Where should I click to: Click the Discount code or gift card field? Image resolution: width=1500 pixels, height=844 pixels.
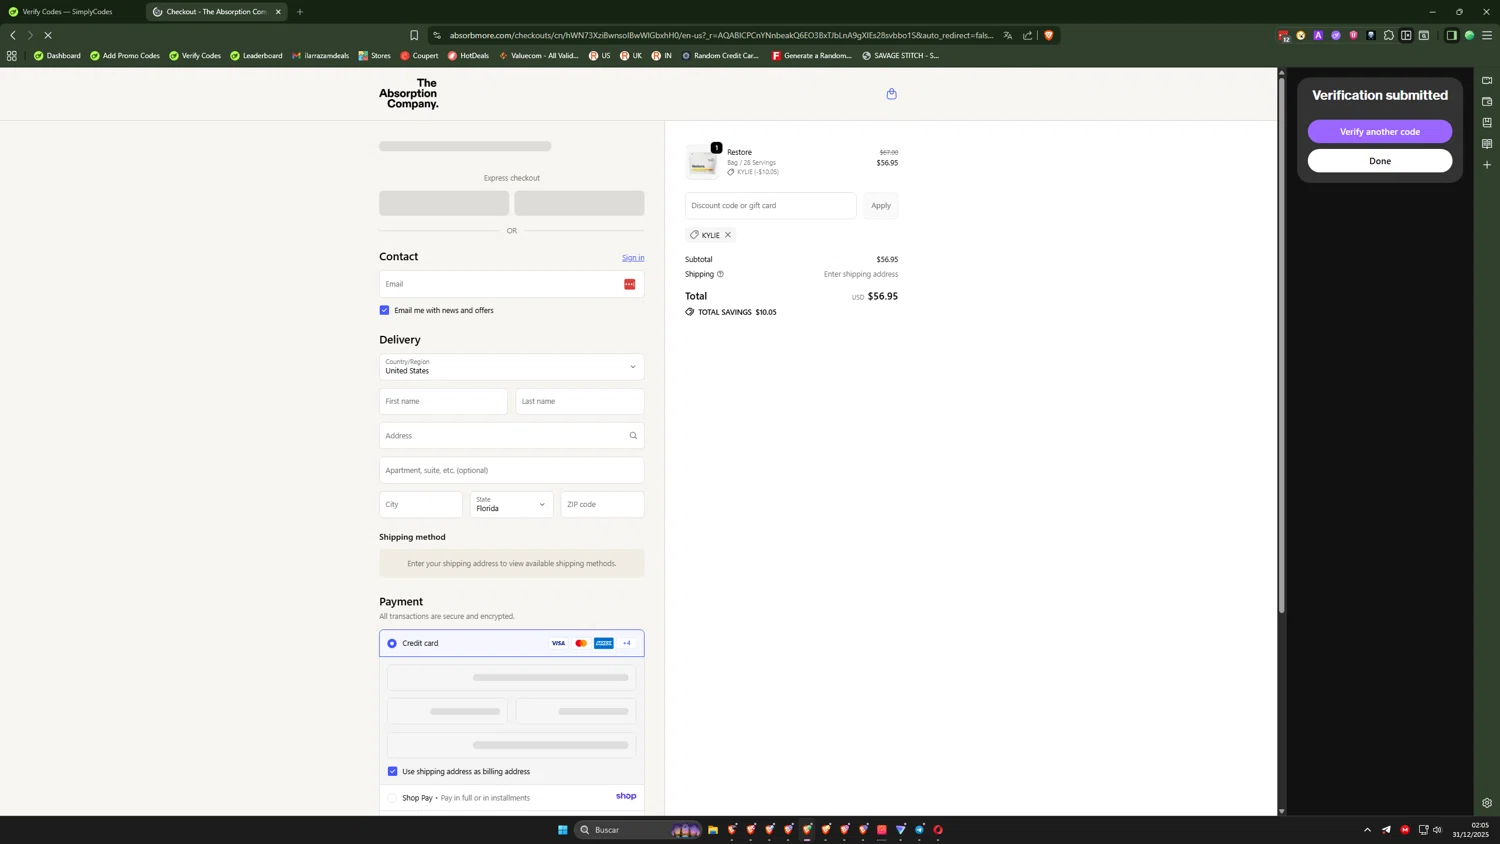click(770, 205)
